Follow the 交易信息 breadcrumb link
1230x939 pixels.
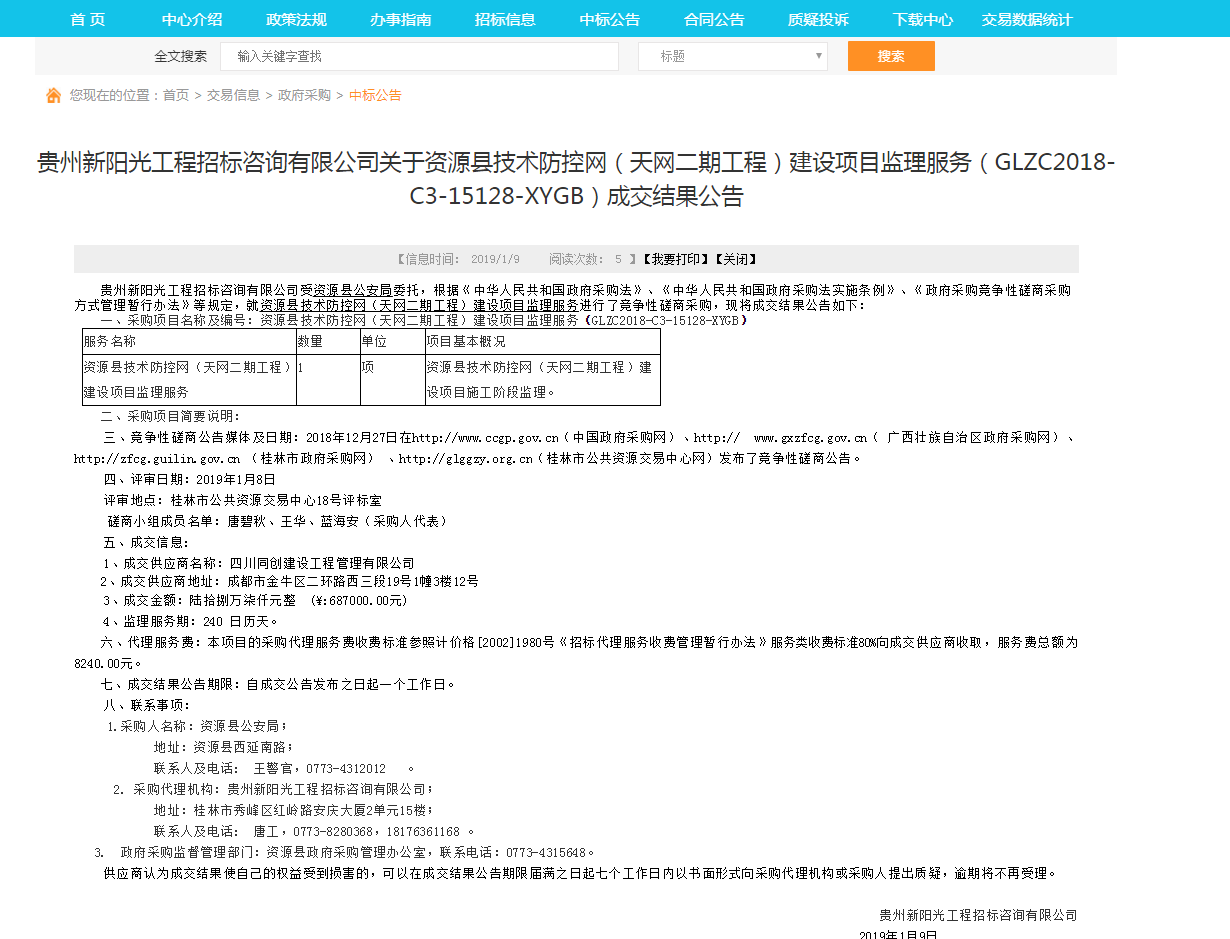233,95
